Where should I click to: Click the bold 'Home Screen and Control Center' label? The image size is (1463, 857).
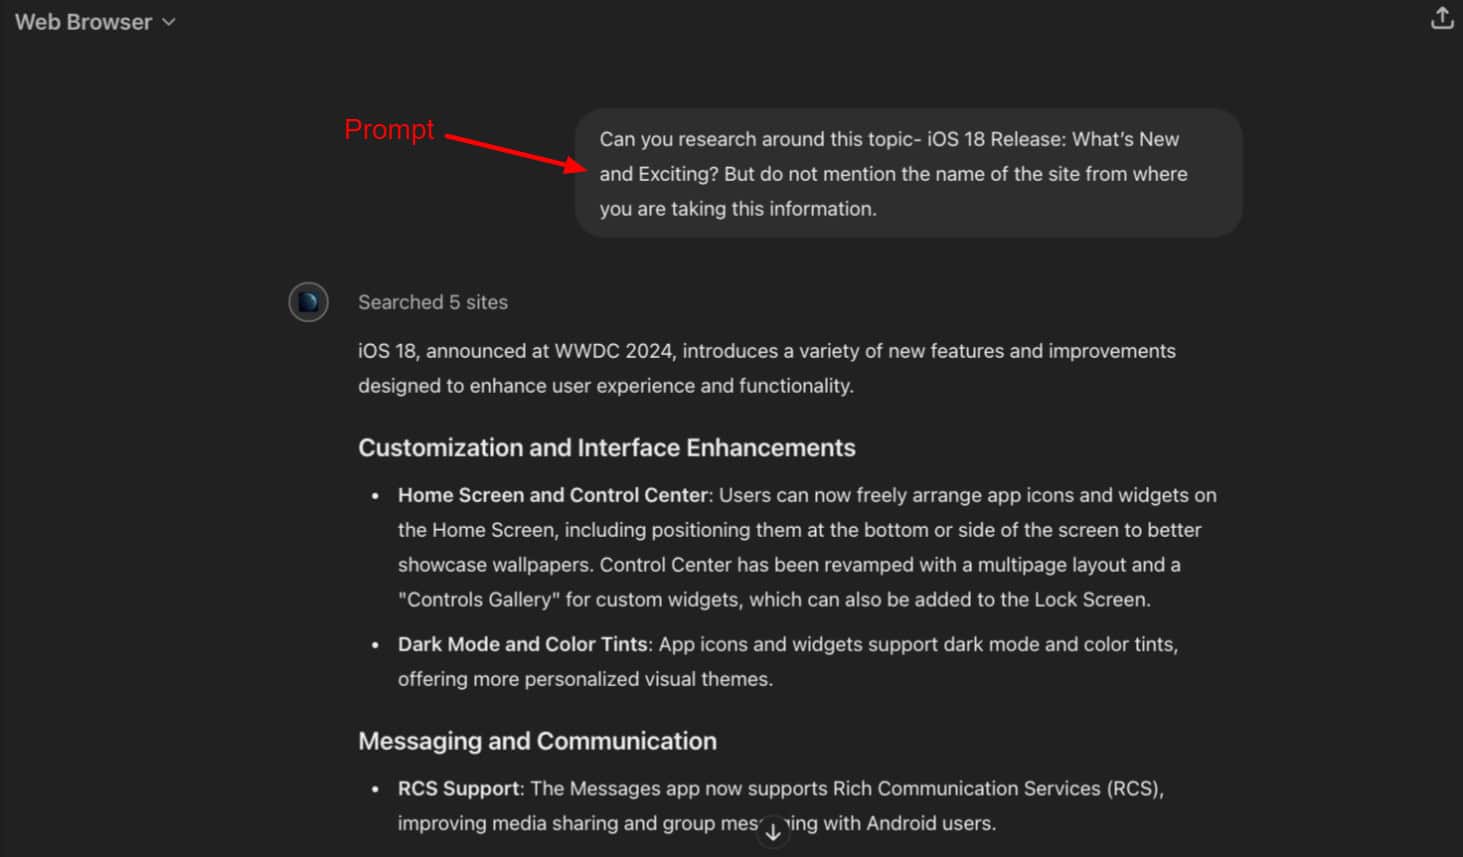[552, 495]
